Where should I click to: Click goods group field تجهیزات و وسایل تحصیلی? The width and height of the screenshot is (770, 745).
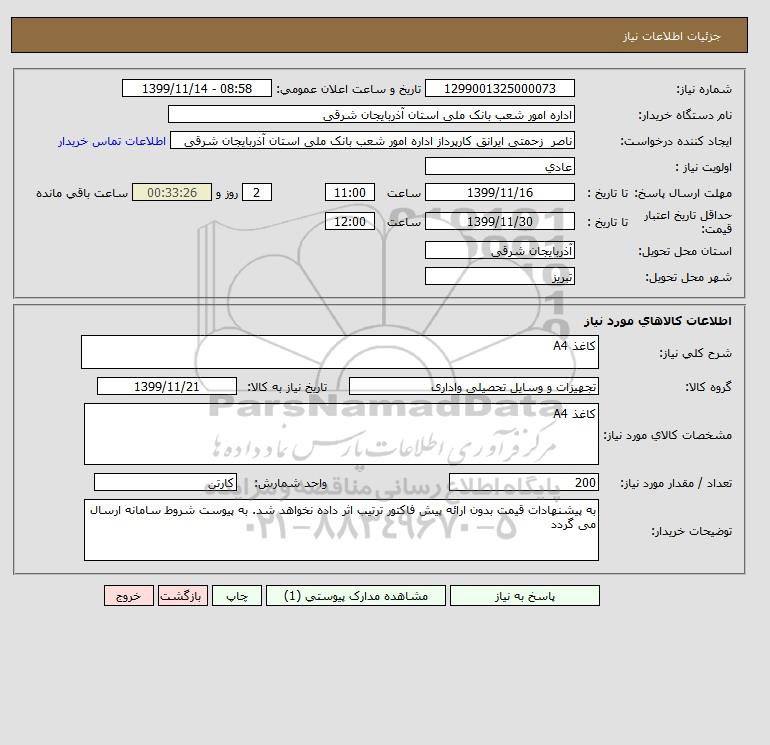click(x=473, y=386)
